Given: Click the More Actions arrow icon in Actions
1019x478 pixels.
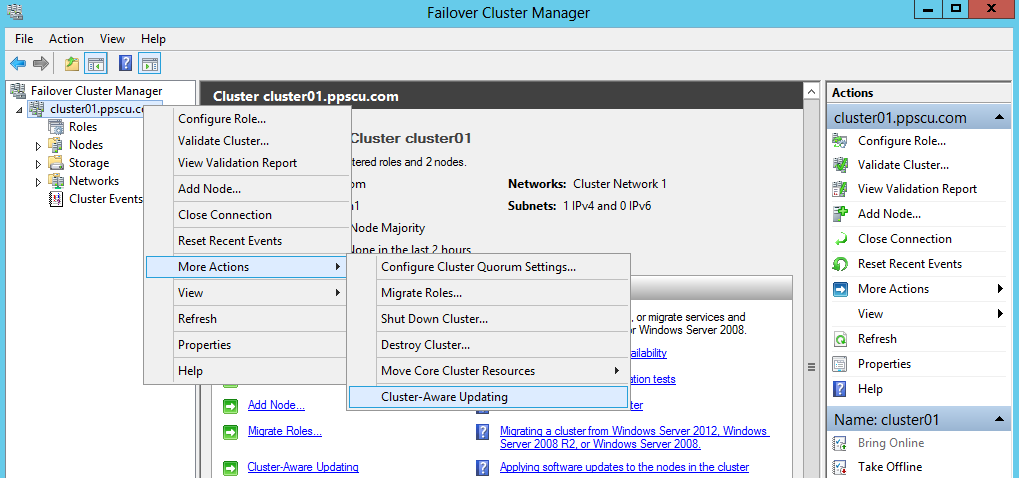Looking at the screenshot, I should (840, 289).
